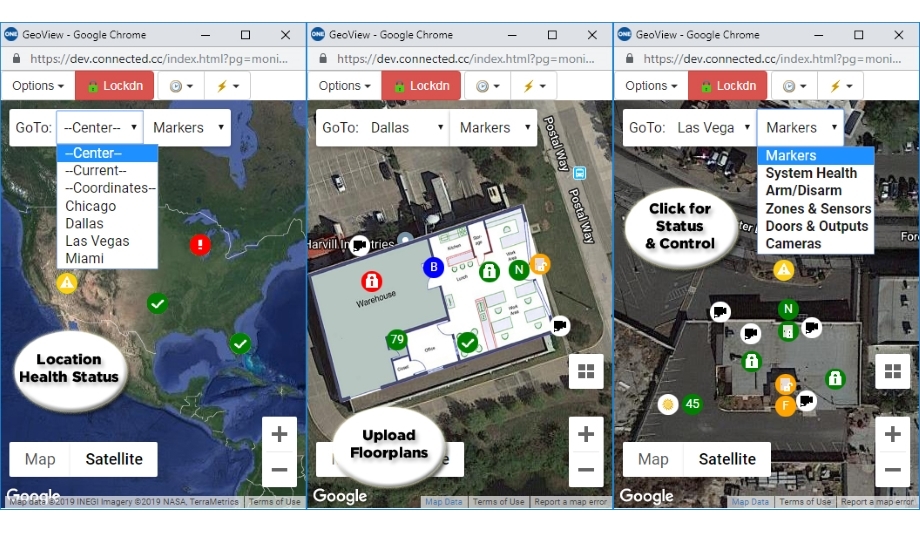This screenshot has width=920, height=533.
Task: Zoom out on the left map window
Action: (279, 470)
